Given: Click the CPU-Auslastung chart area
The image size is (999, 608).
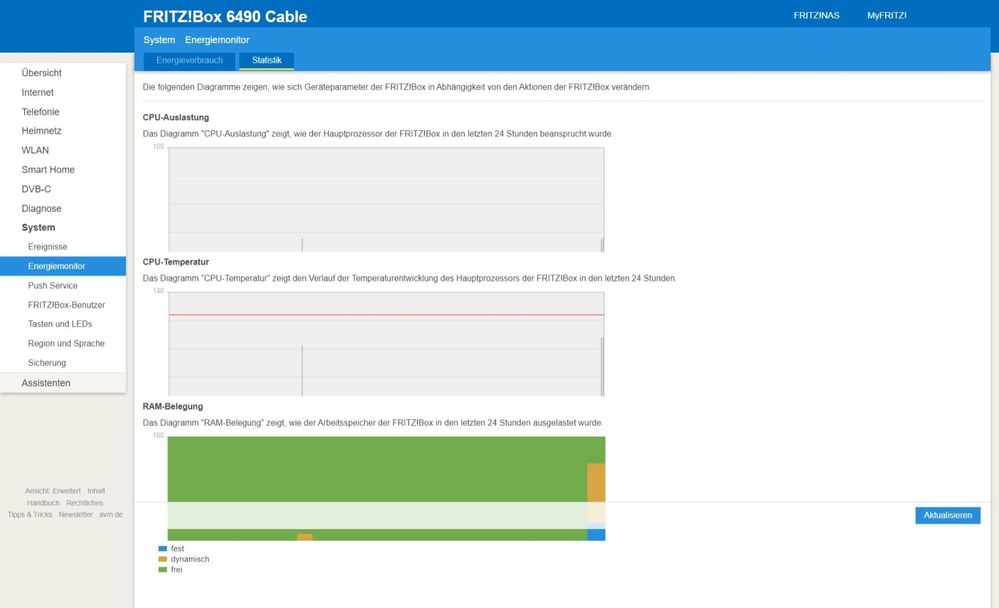Looking at the screenshot, I should (386, 199).
